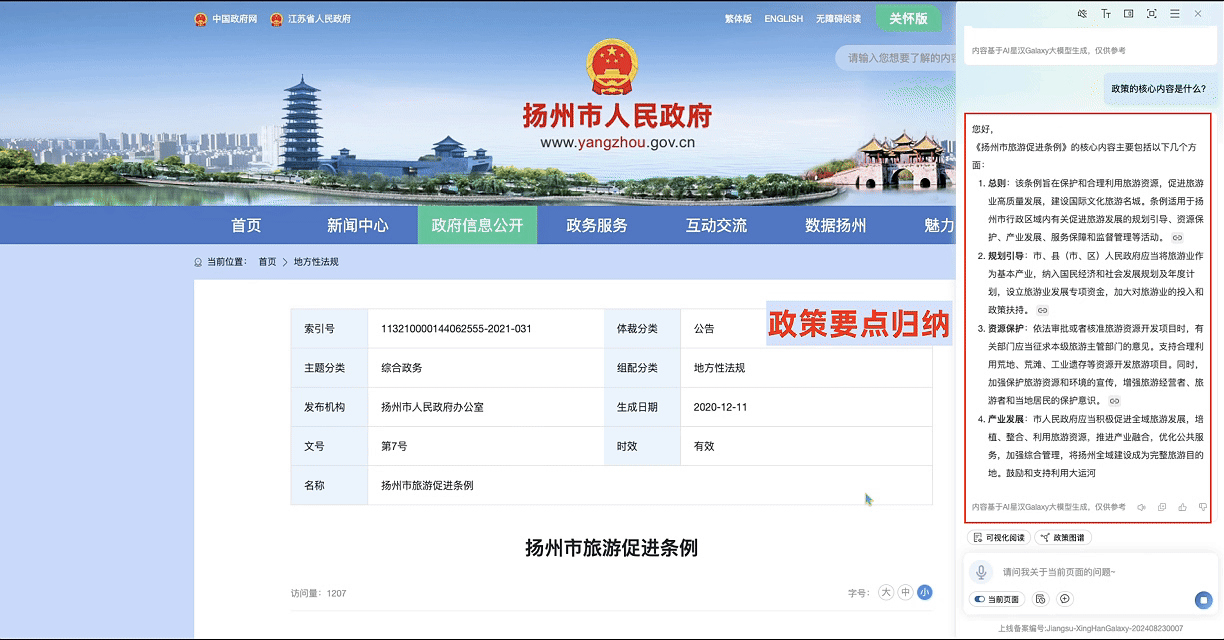Image resolution: width=1224 pixels, height=640 pixels.
Task: Give the answer a thumbs down
Action: (1203, 507)
